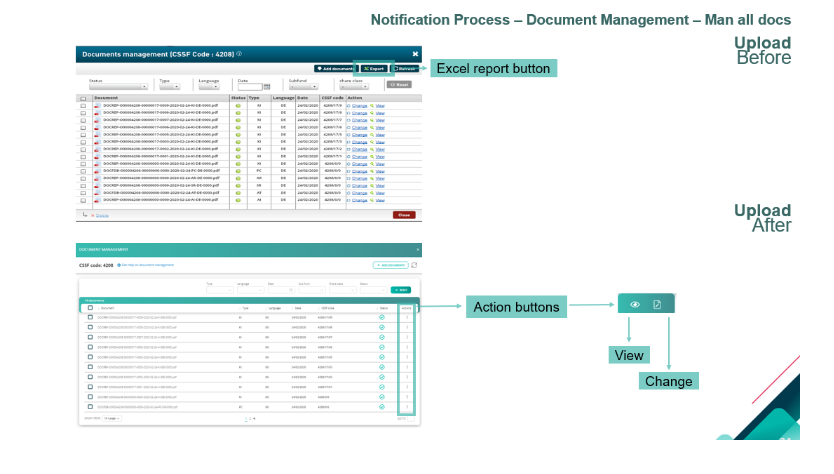Click Export Excel button in old Documents management

pyautogui.click(x=374, y=69)
